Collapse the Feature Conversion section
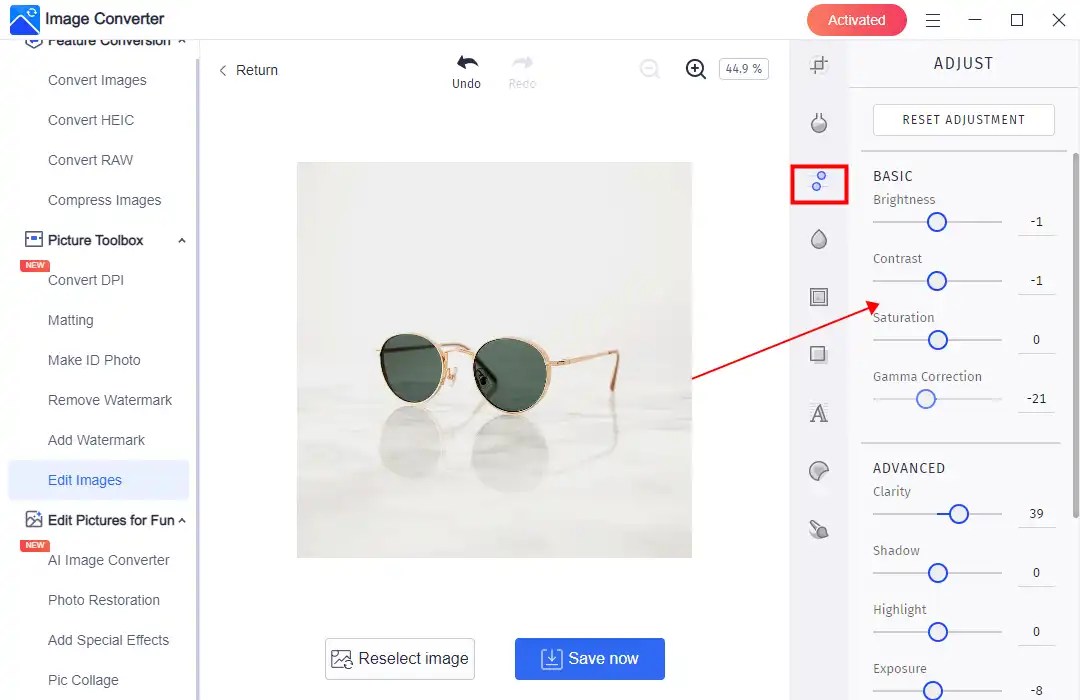The width and height of the screenshot is (1080, 700). click(x=181, y=40)
